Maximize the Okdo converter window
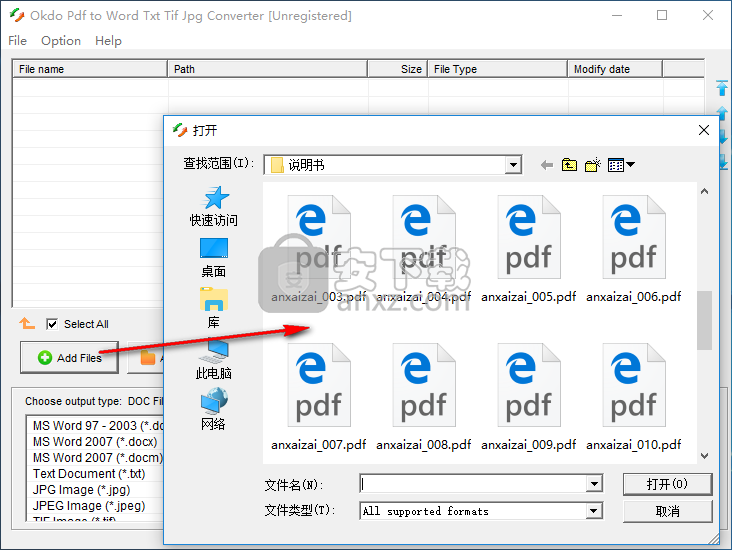 click(x=662, y=15)
